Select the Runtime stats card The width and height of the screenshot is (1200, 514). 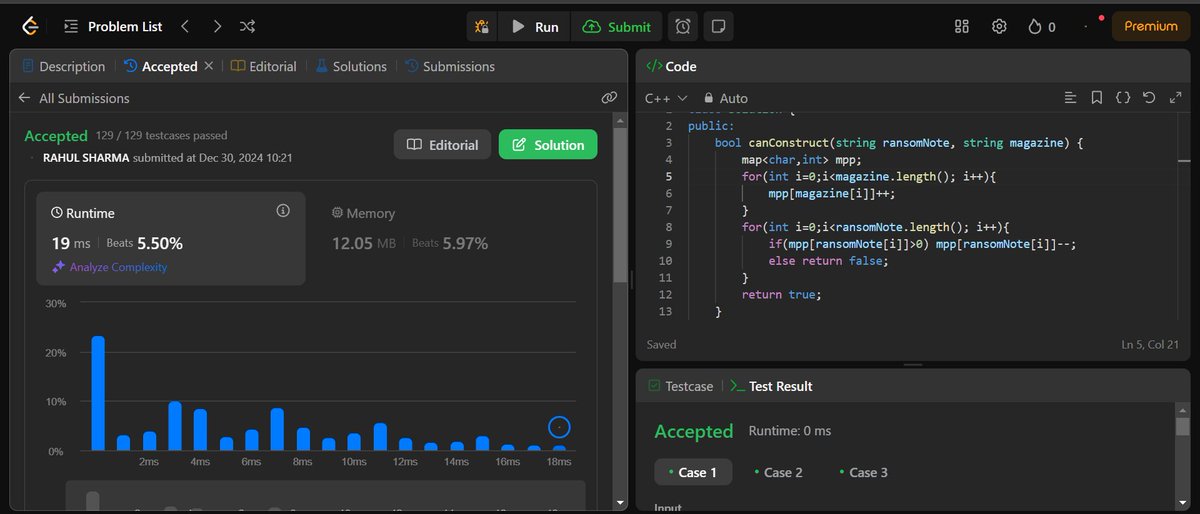click(171, 236)
